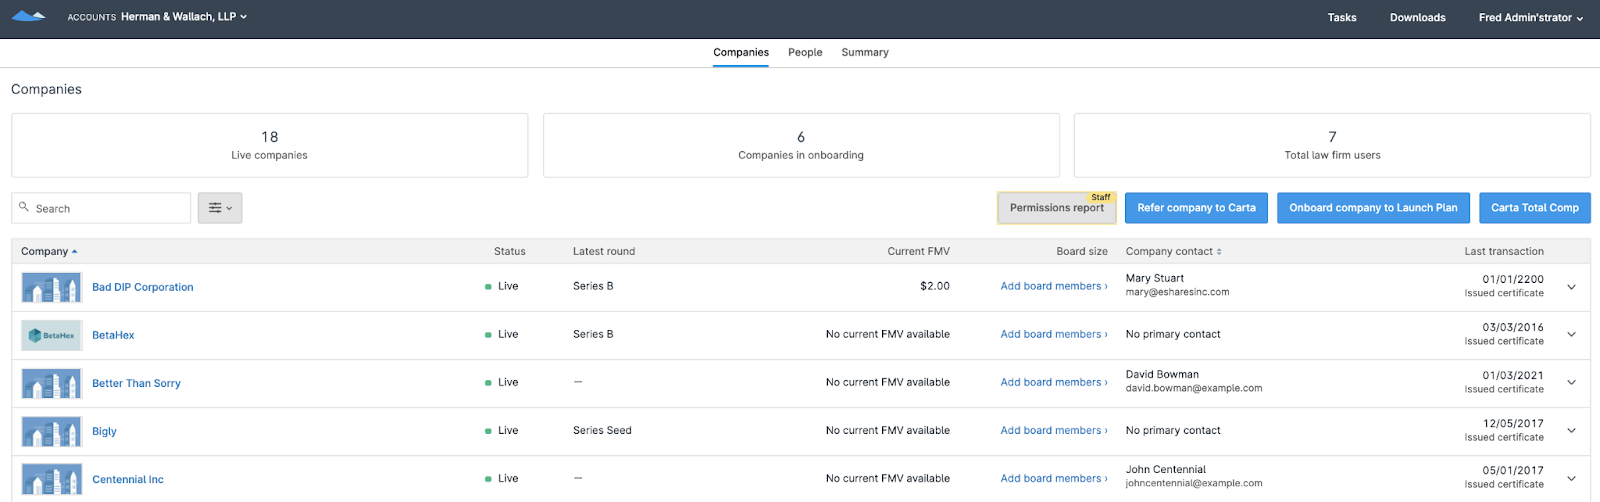Click Onboard company to Launch Plan button
The image size is (1600, 502).
point(1373,208)
